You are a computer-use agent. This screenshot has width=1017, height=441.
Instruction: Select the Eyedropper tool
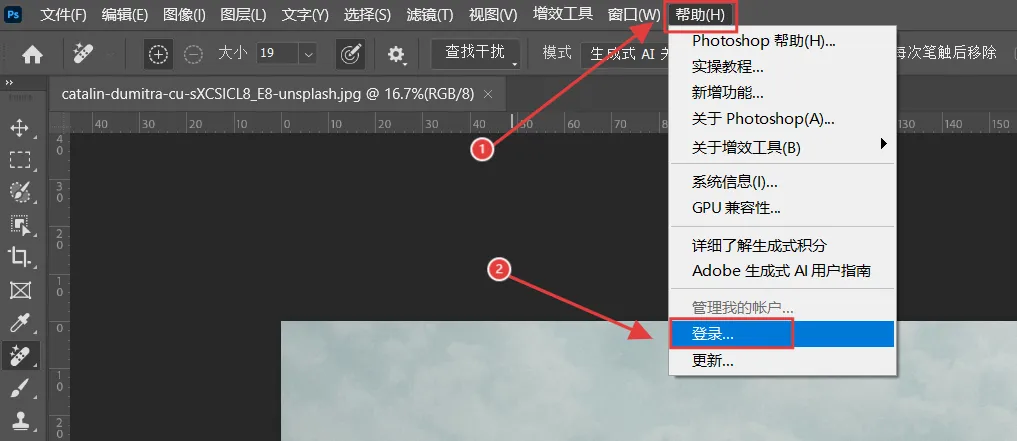click(x=19, y=322)
